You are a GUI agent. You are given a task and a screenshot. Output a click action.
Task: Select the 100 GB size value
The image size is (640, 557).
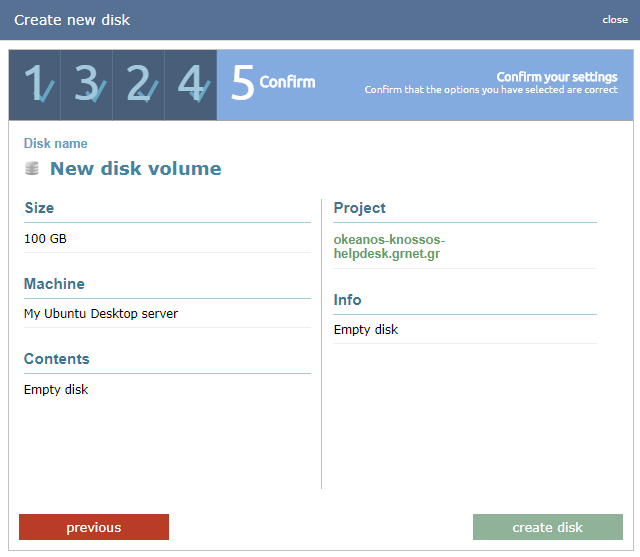[45, 239]
